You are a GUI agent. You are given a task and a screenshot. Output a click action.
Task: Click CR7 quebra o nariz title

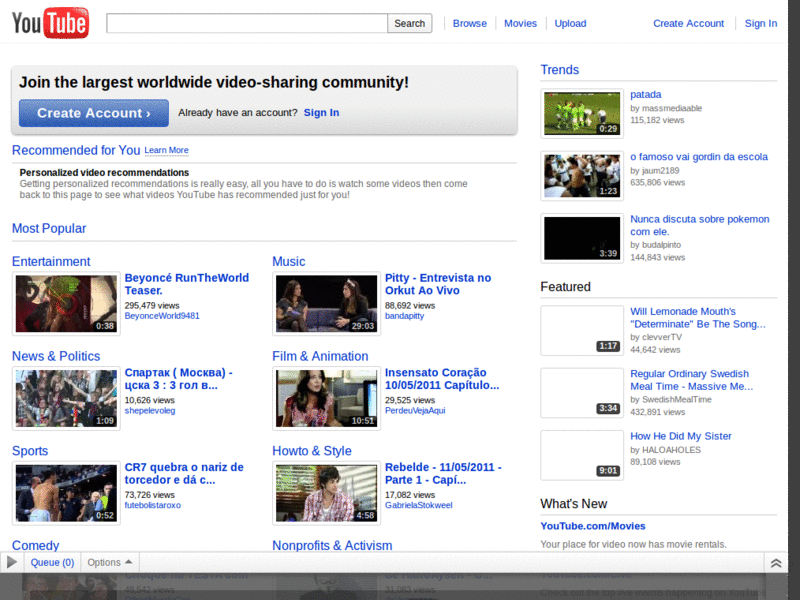click(184, 473)
